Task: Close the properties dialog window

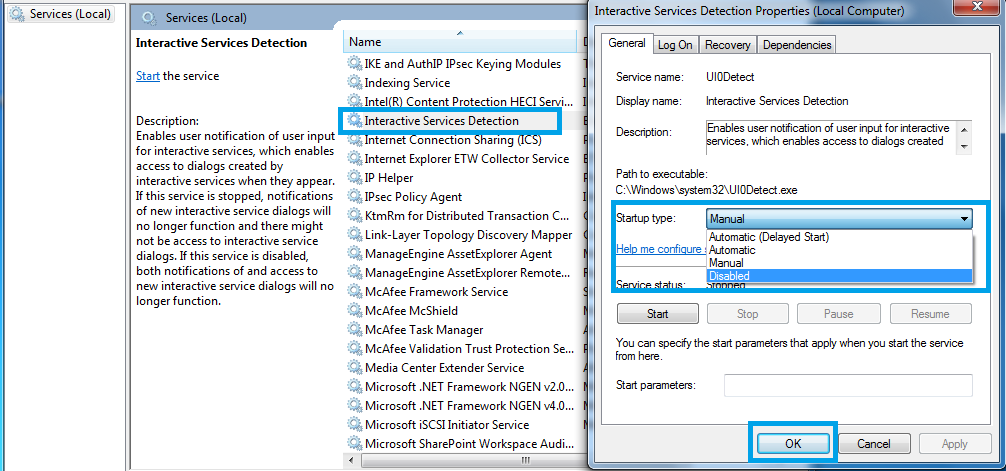Action: point(976,5)
